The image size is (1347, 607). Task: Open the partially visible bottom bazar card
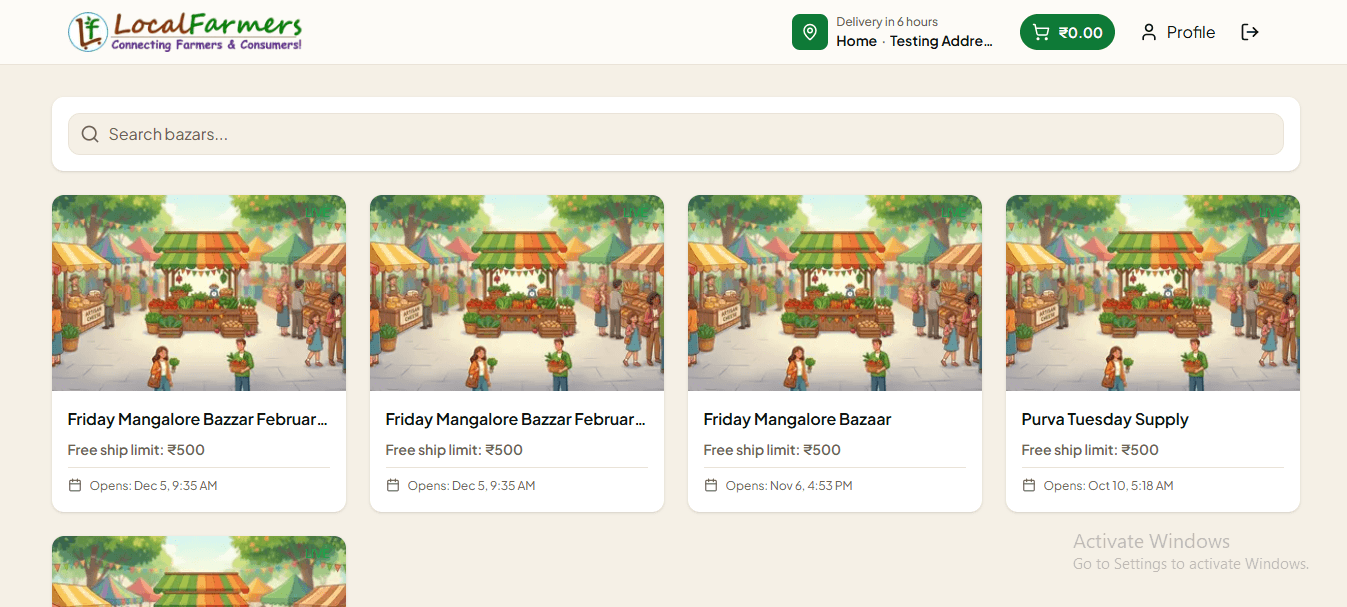point(199,571)
